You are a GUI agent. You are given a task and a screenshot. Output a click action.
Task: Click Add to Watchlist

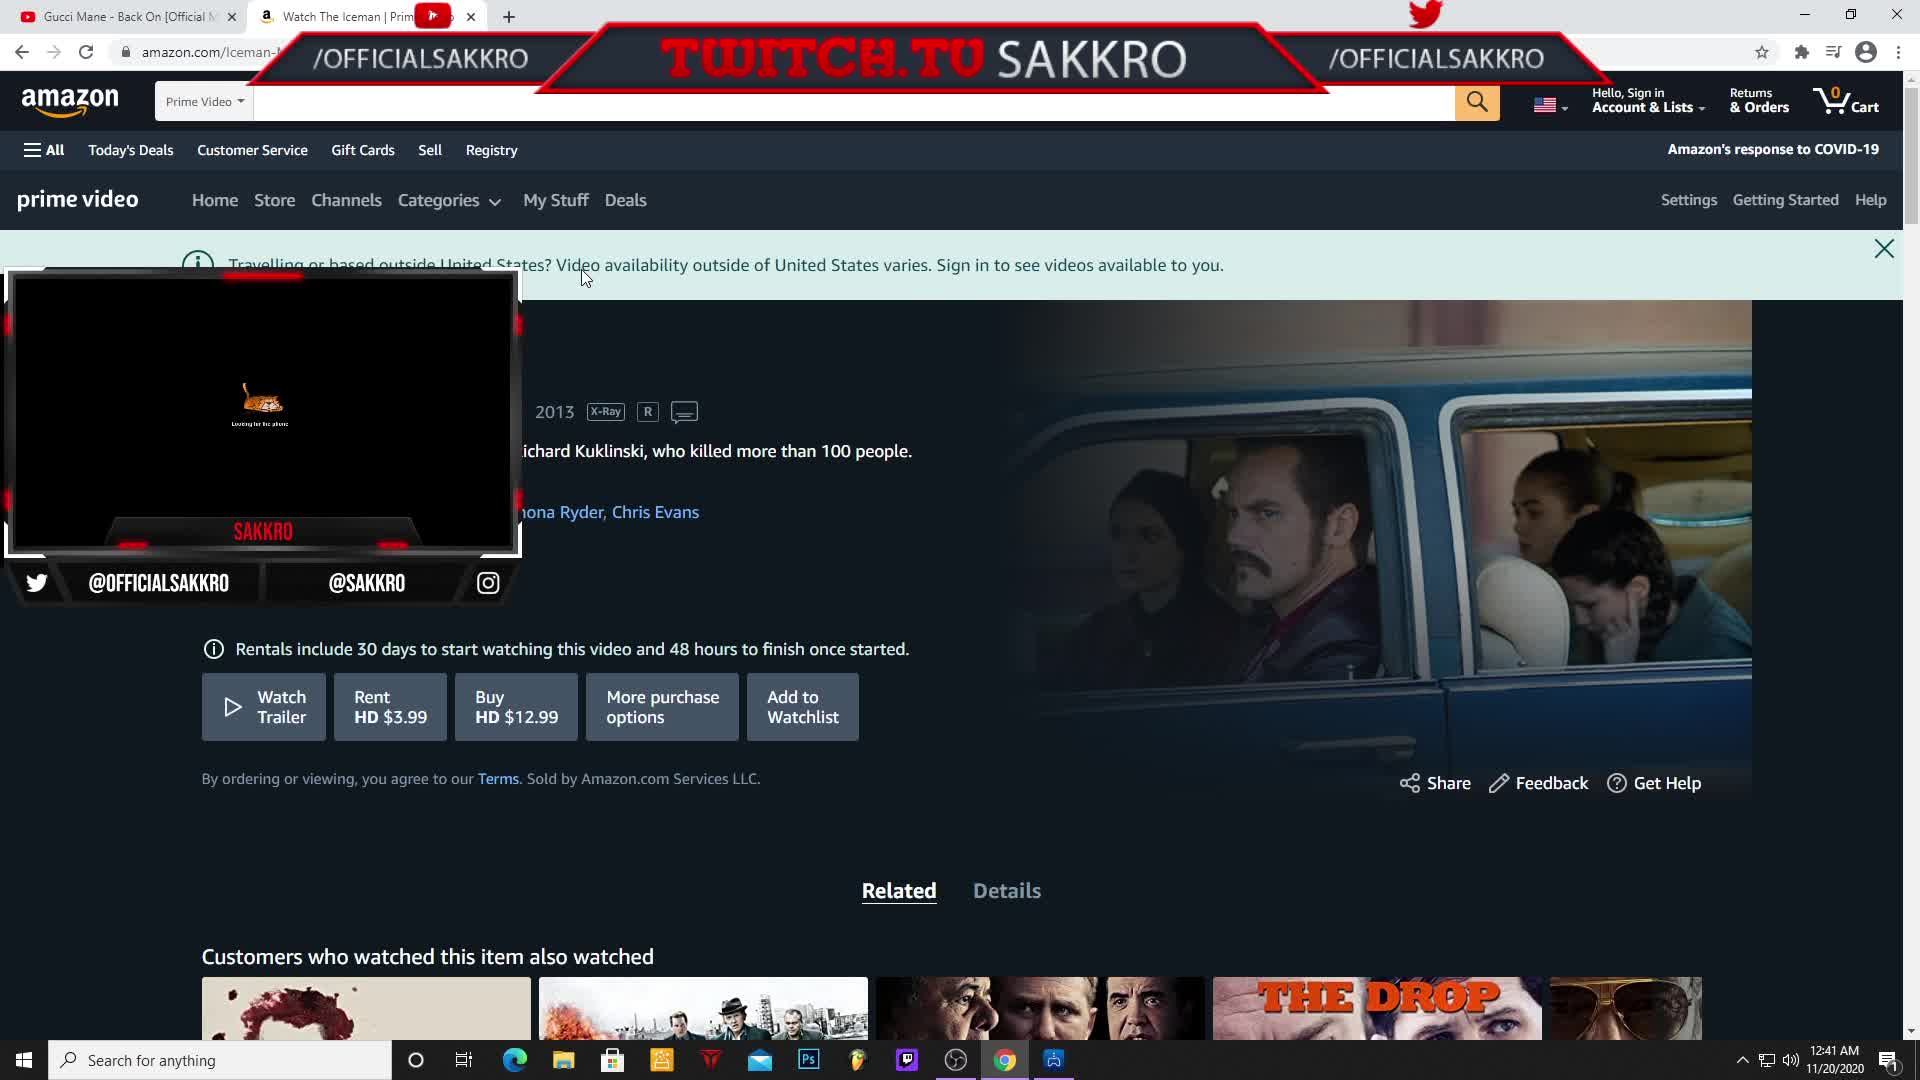click(x=803, y=707)
